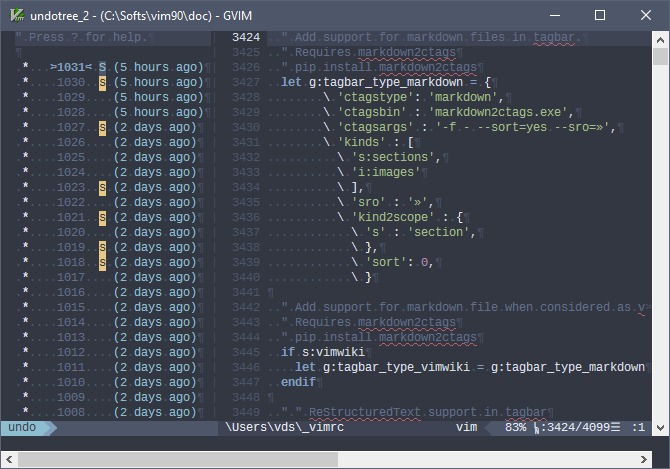Place cursor on line 3424 comment
670x469 pixels.
[x=431, y=38]
